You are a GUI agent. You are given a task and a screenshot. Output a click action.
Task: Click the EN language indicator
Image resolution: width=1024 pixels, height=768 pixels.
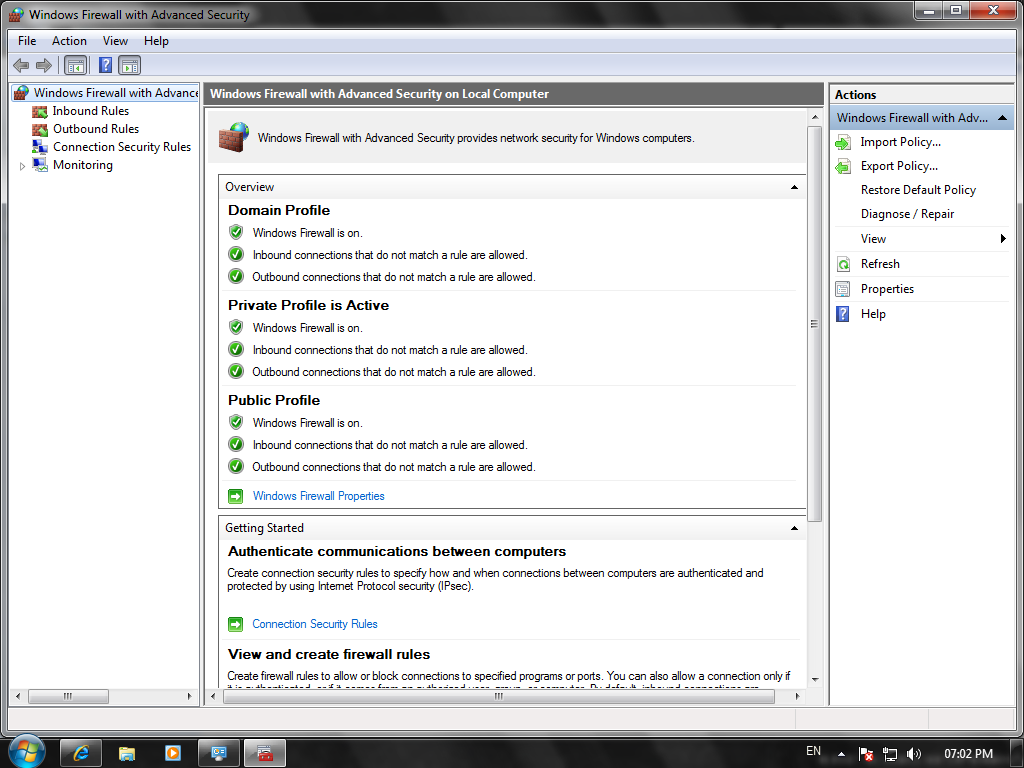point(813,752)
